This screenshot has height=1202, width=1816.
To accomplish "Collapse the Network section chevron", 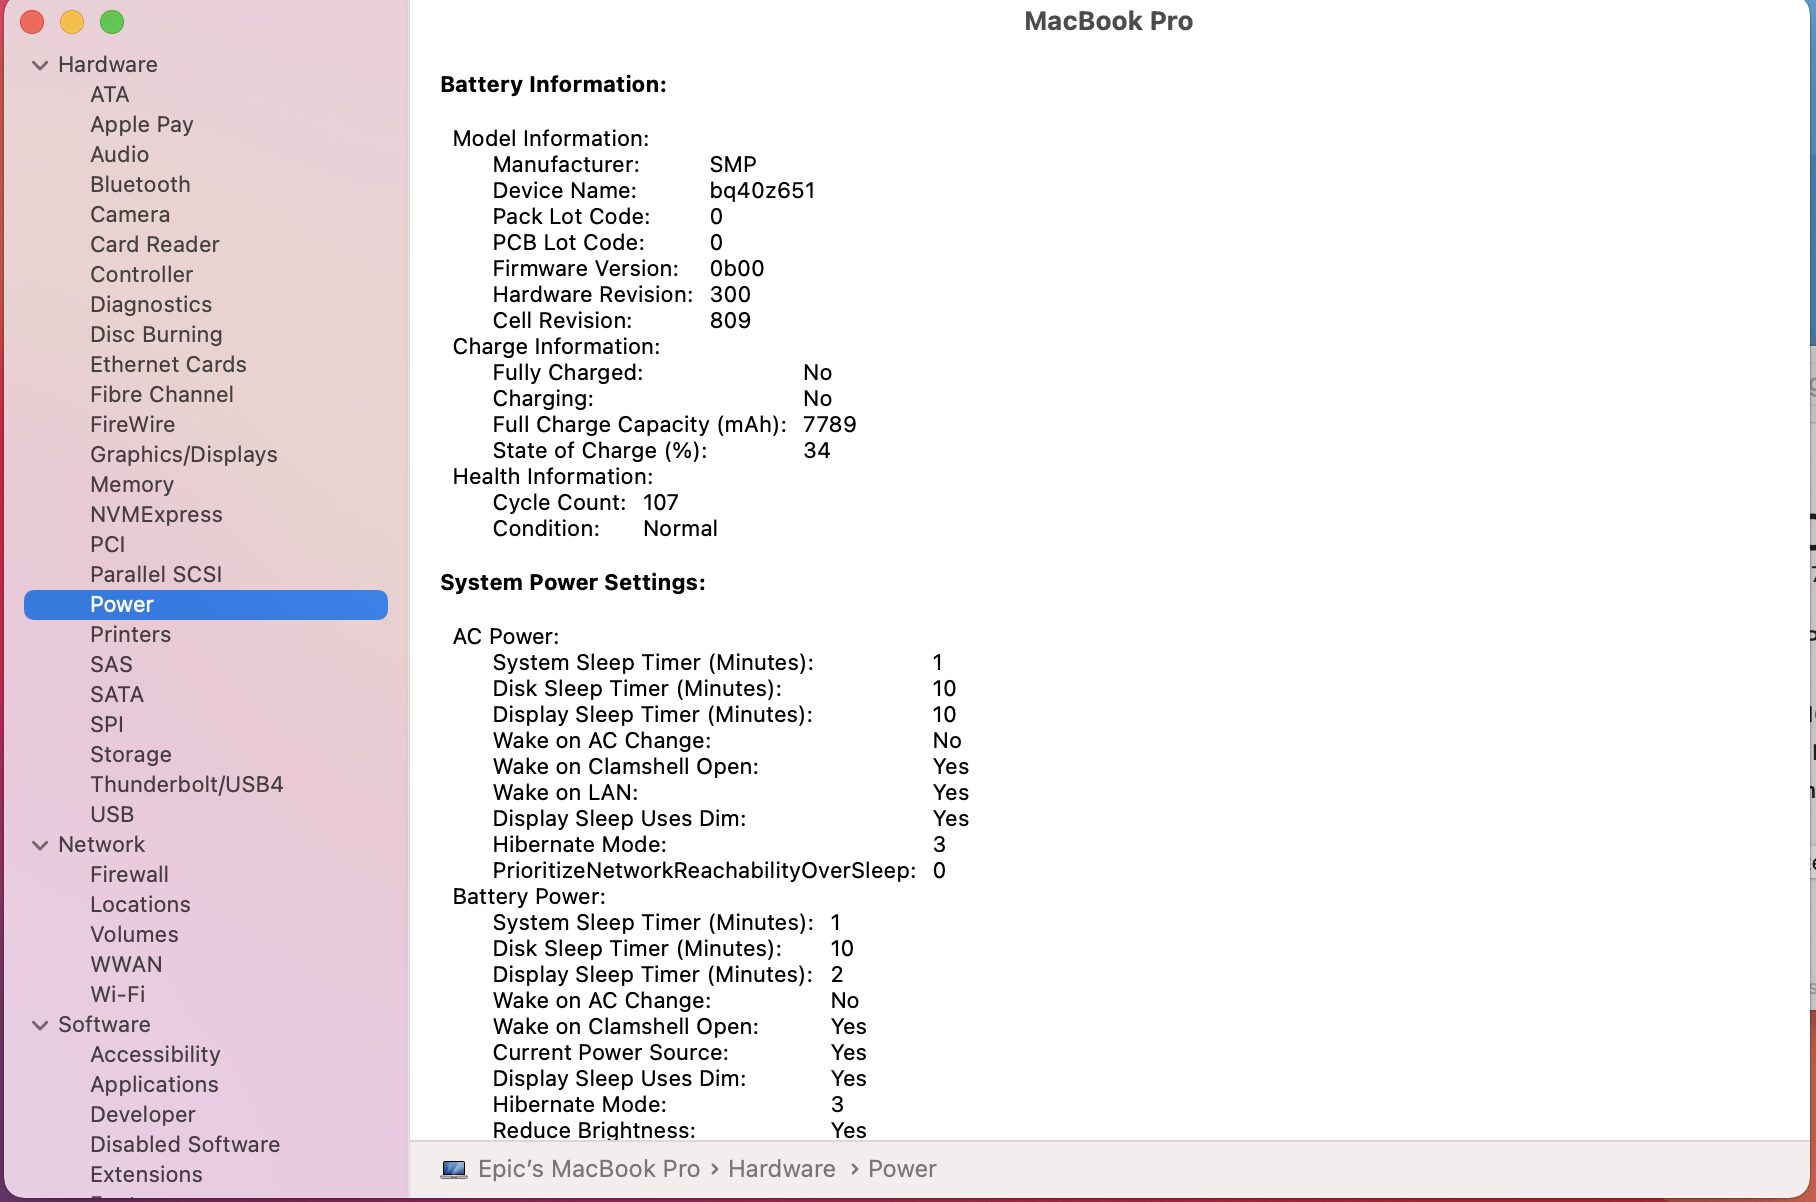I will coord(40,845).
